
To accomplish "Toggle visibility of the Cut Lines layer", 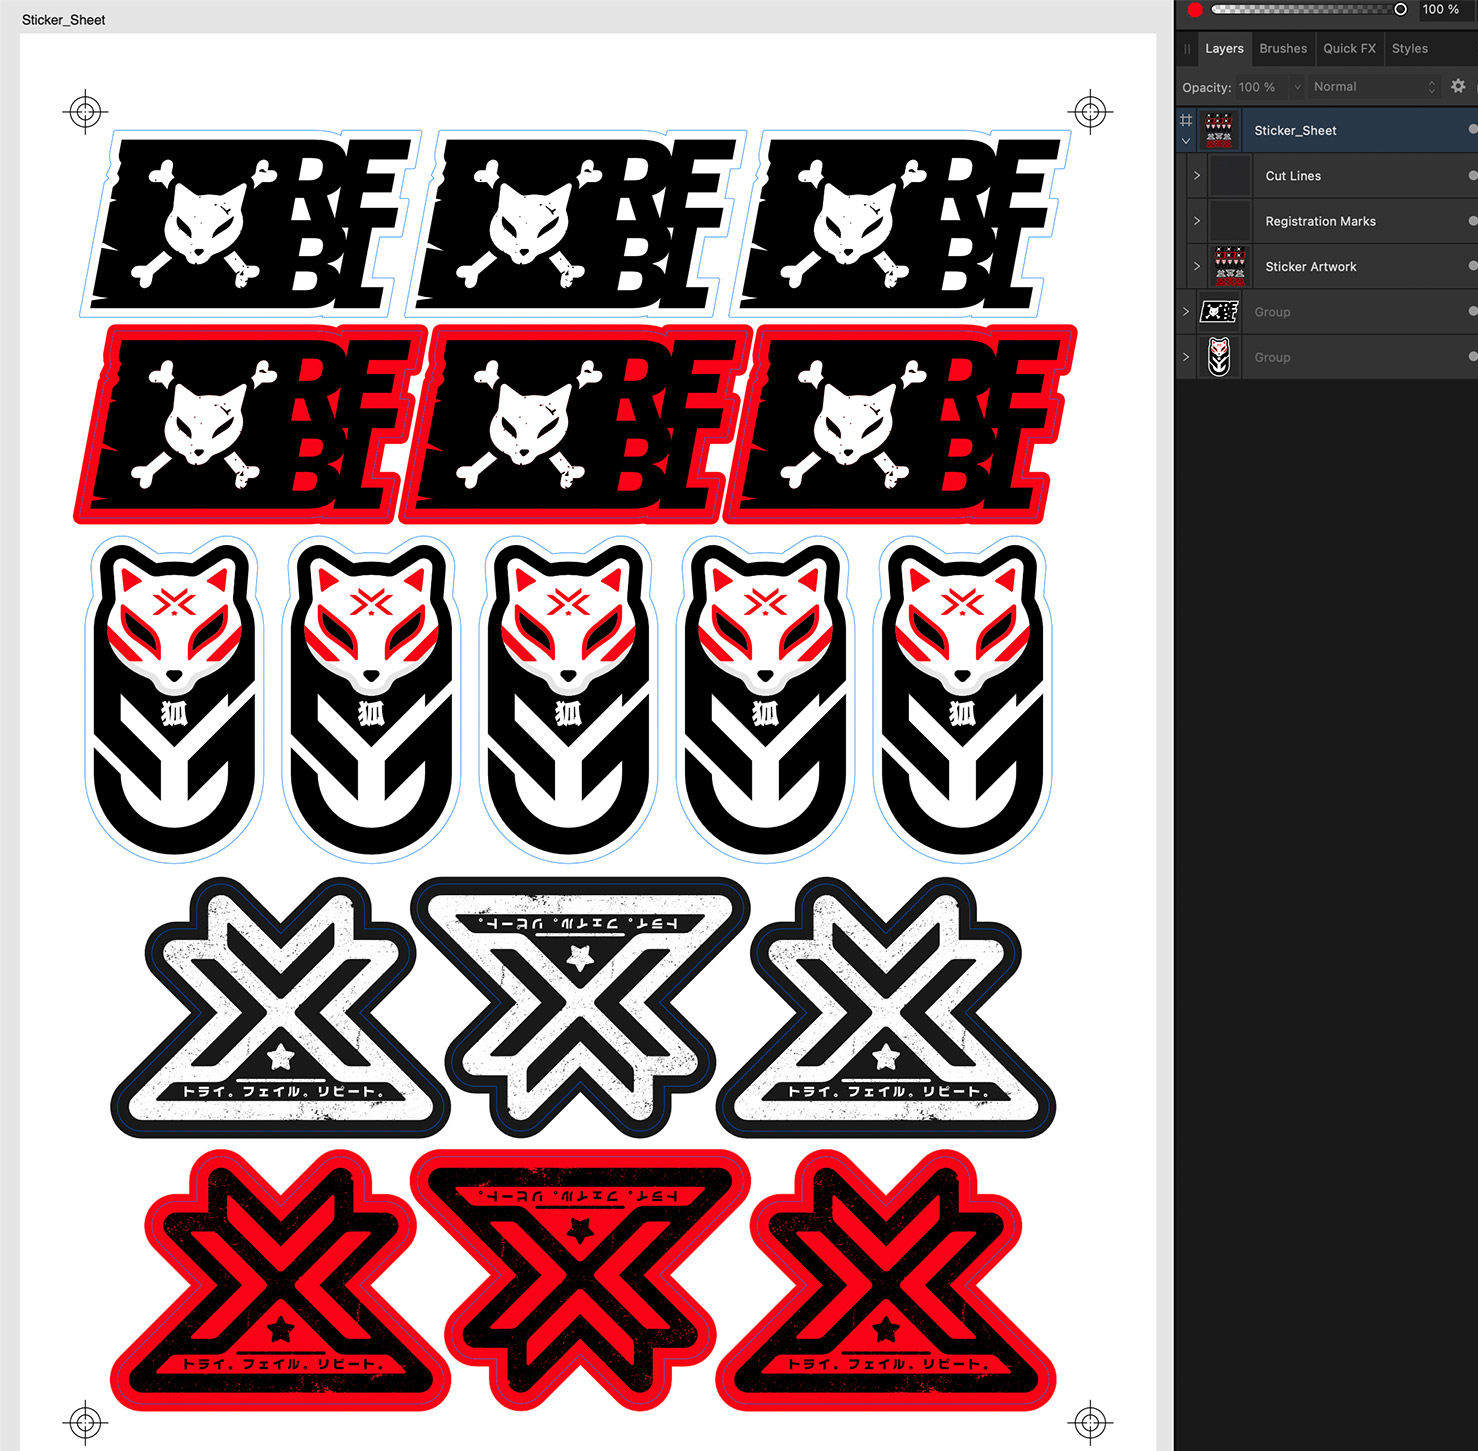I will click(x=1472, y=176).
